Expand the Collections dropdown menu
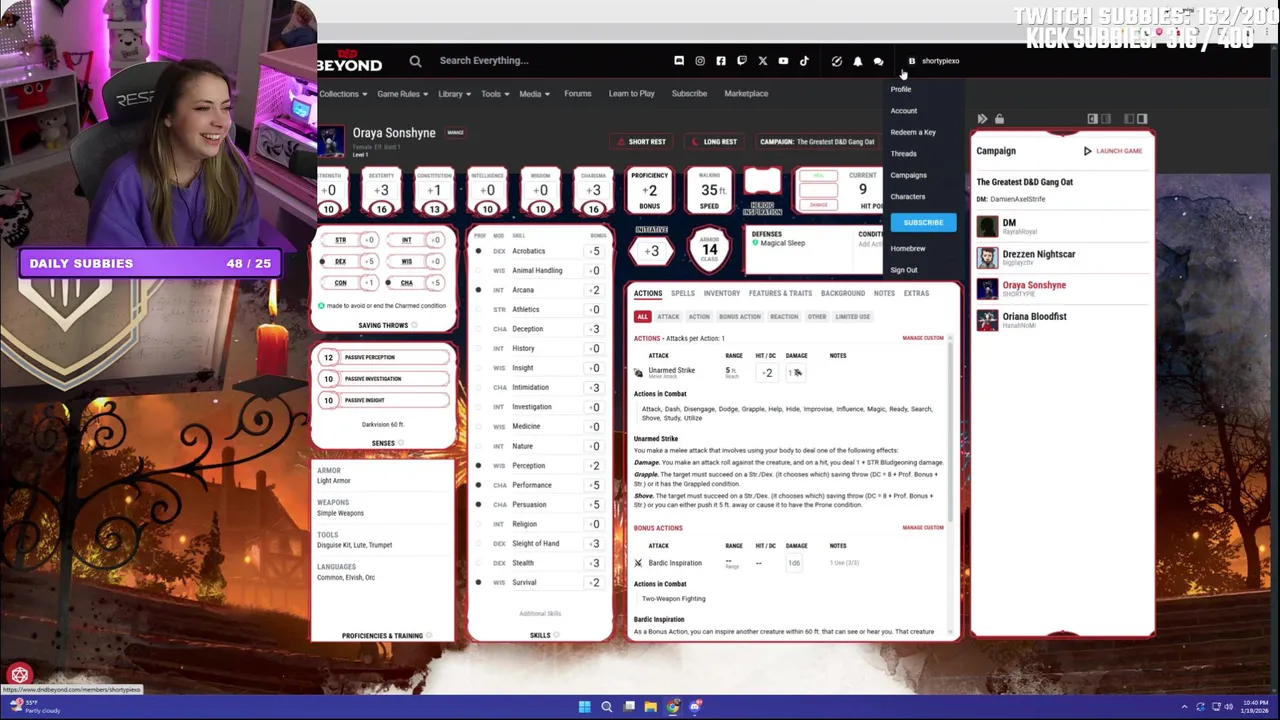1280x720 pixels. 343,94
